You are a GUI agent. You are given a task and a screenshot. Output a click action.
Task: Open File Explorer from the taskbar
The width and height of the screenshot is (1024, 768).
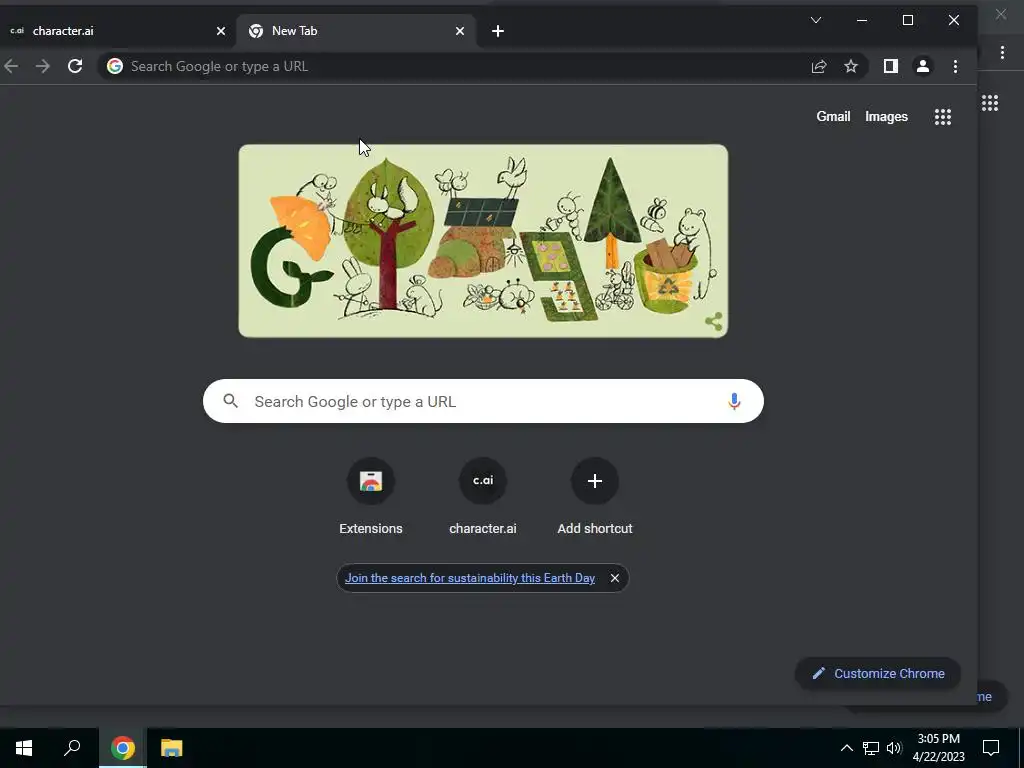coord(171,748)
